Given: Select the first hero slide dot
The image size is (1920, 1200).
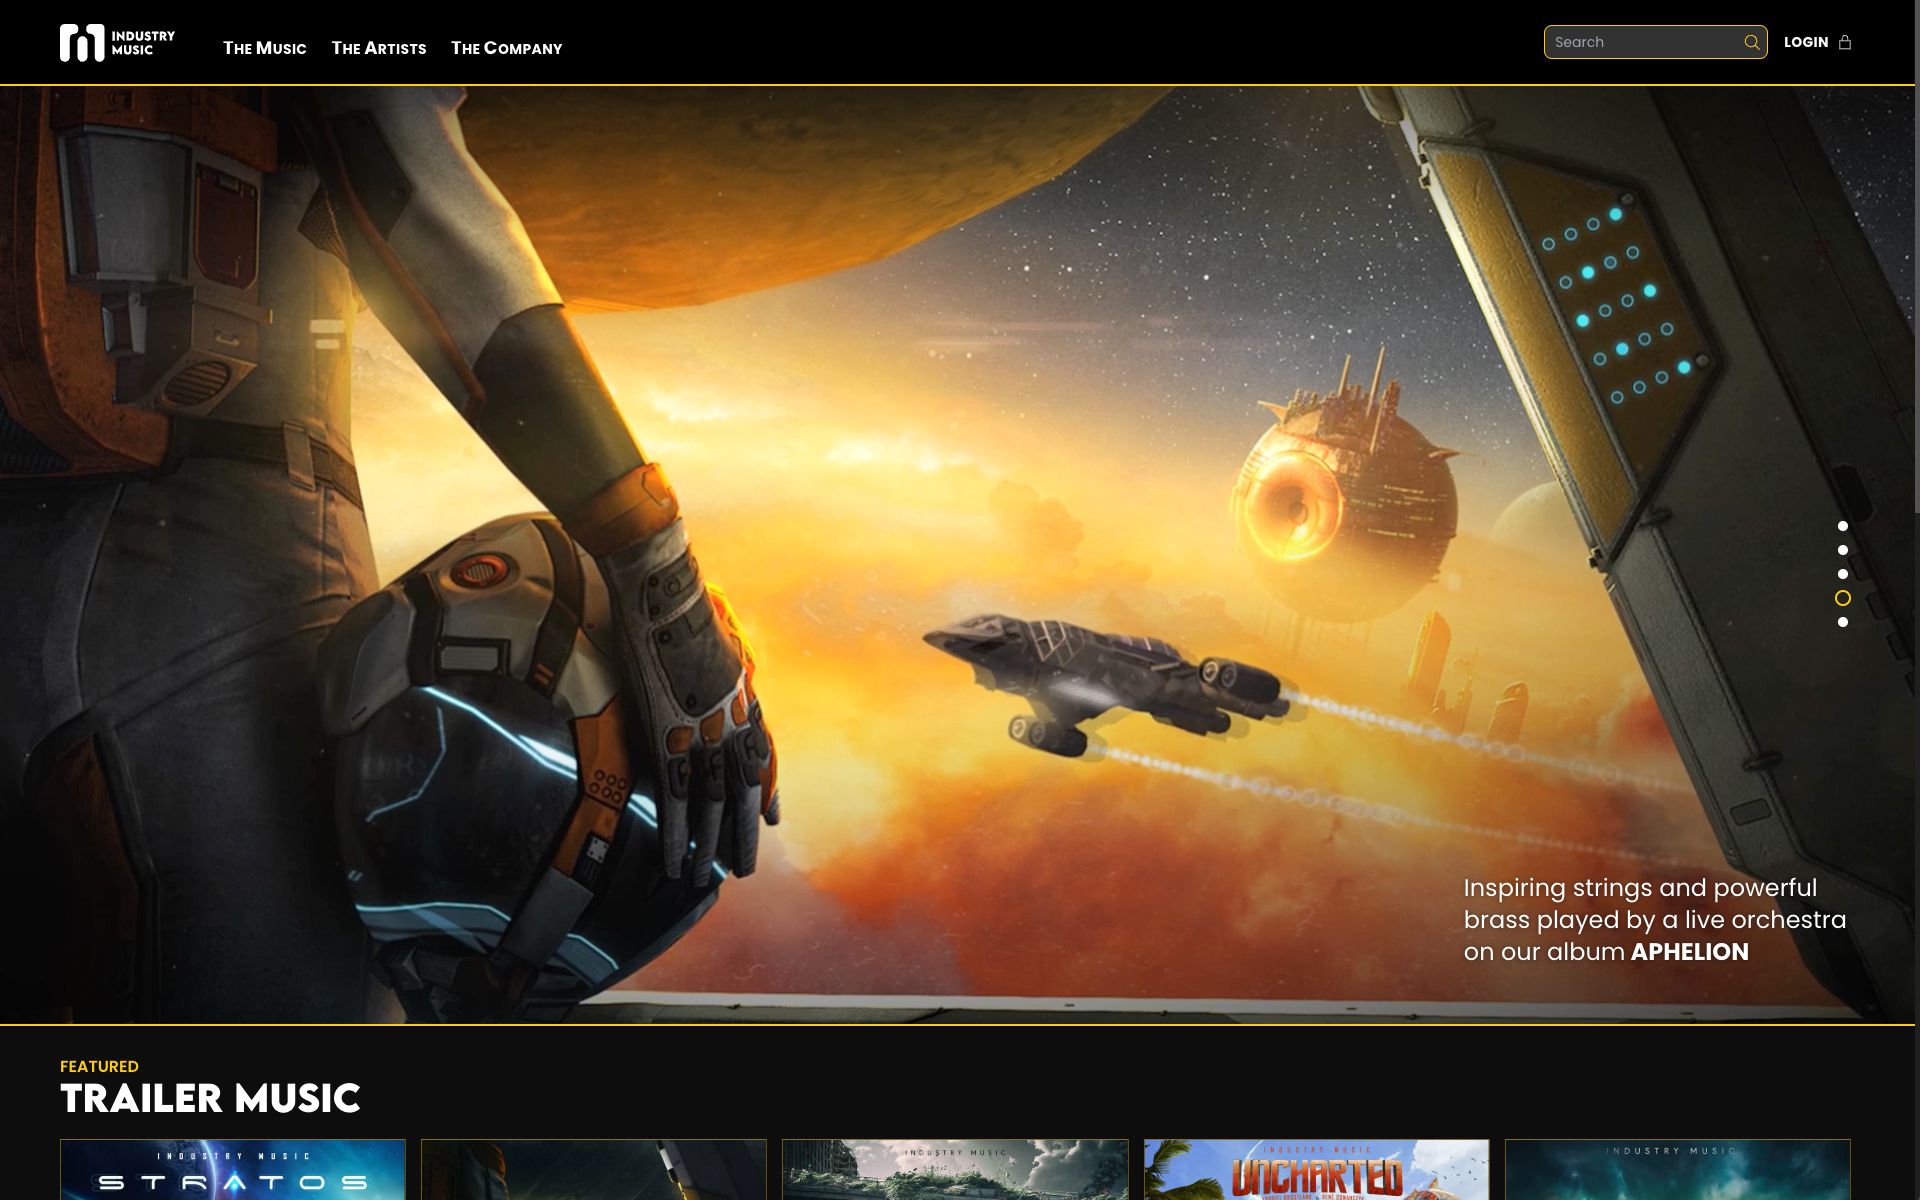Looking at the screenshot, I should click(x=1842, y=526).
